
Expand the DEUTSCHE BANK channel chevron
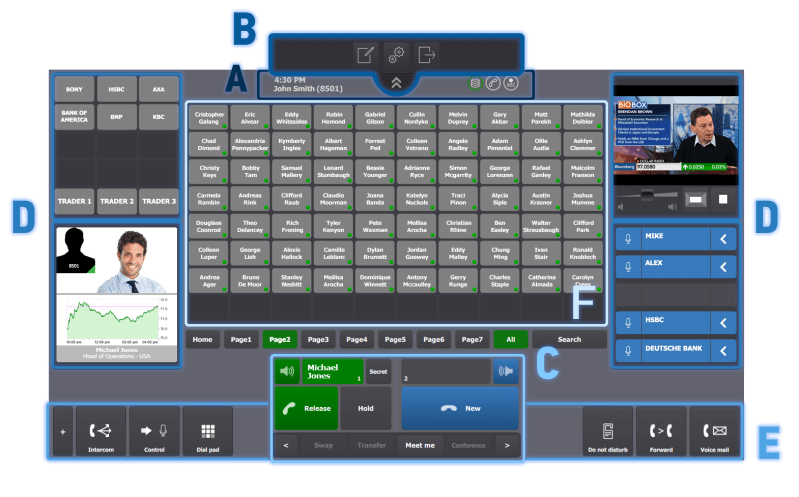click(723, 350)
